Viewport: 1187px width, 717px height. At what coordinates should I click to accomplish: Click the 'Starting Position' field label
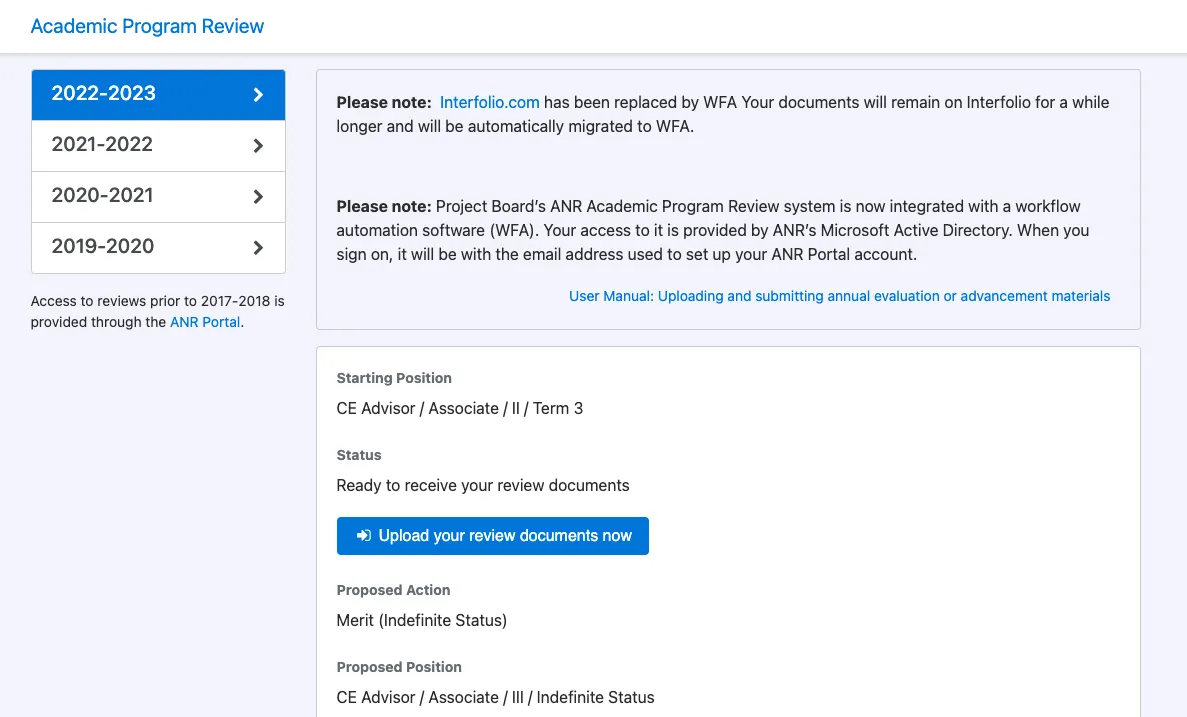[394, 378]
